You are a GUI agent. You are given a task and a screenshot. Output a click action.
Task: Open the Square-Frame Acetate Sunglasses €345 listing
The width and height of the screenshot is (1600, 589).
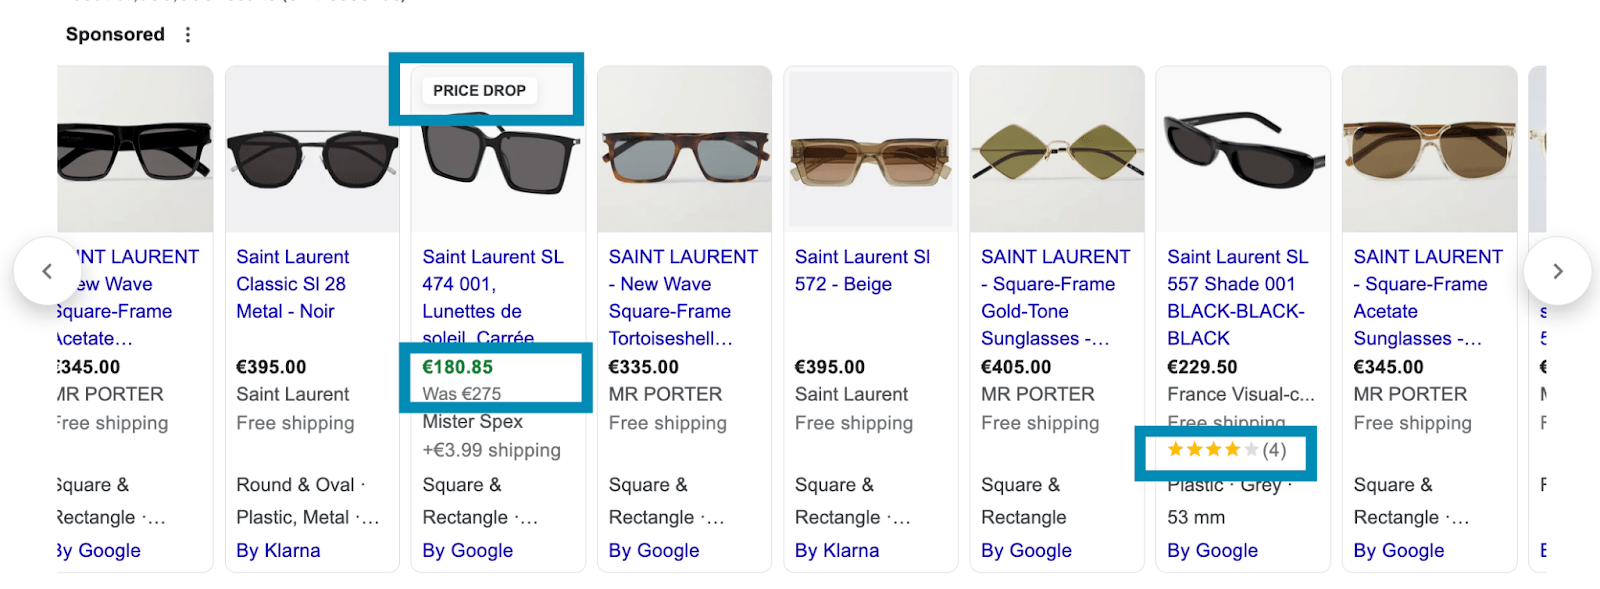point(1427,297)
